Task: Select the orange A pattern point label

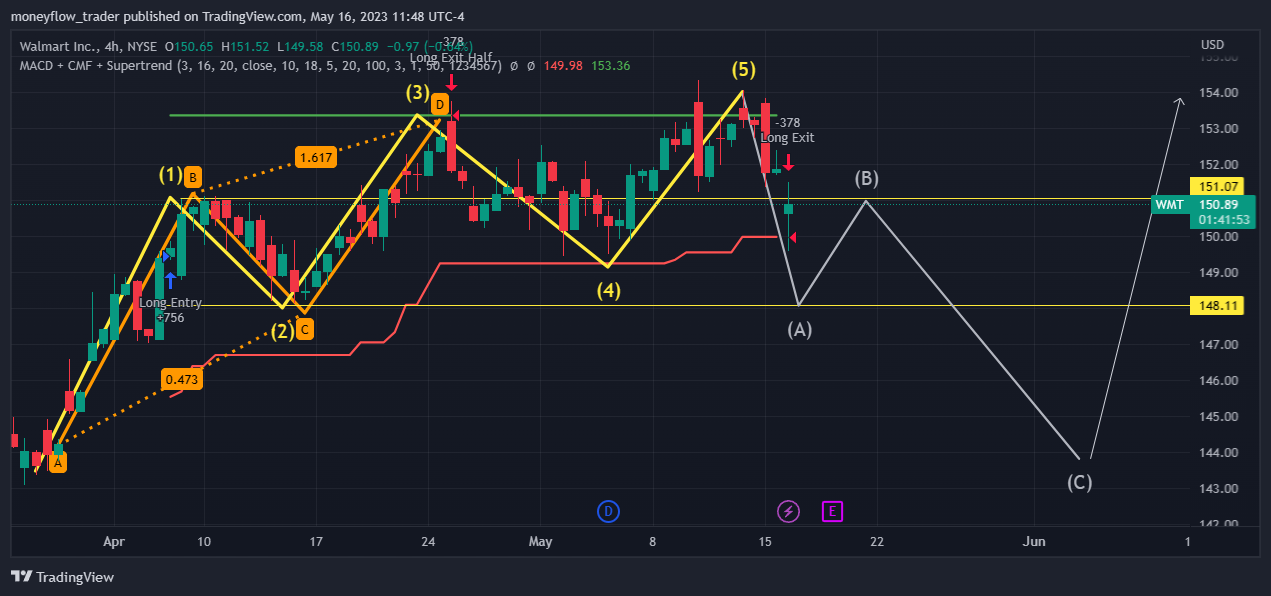Action: click(58, 463)
